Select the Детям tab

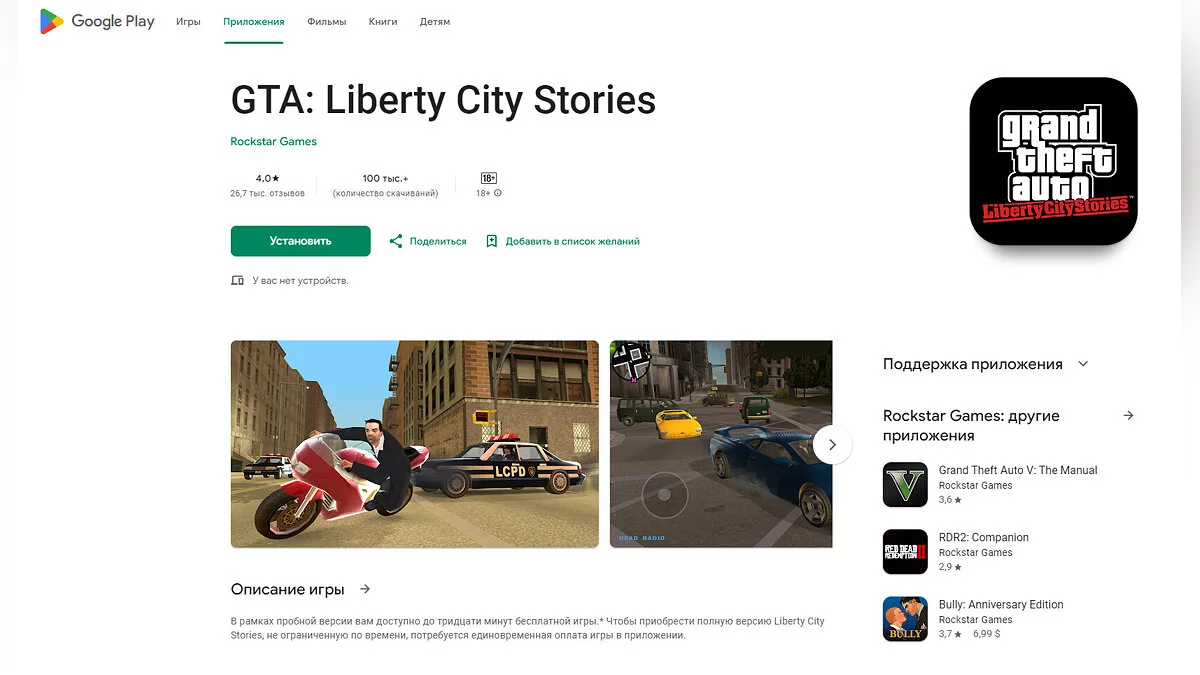point(435,21)
